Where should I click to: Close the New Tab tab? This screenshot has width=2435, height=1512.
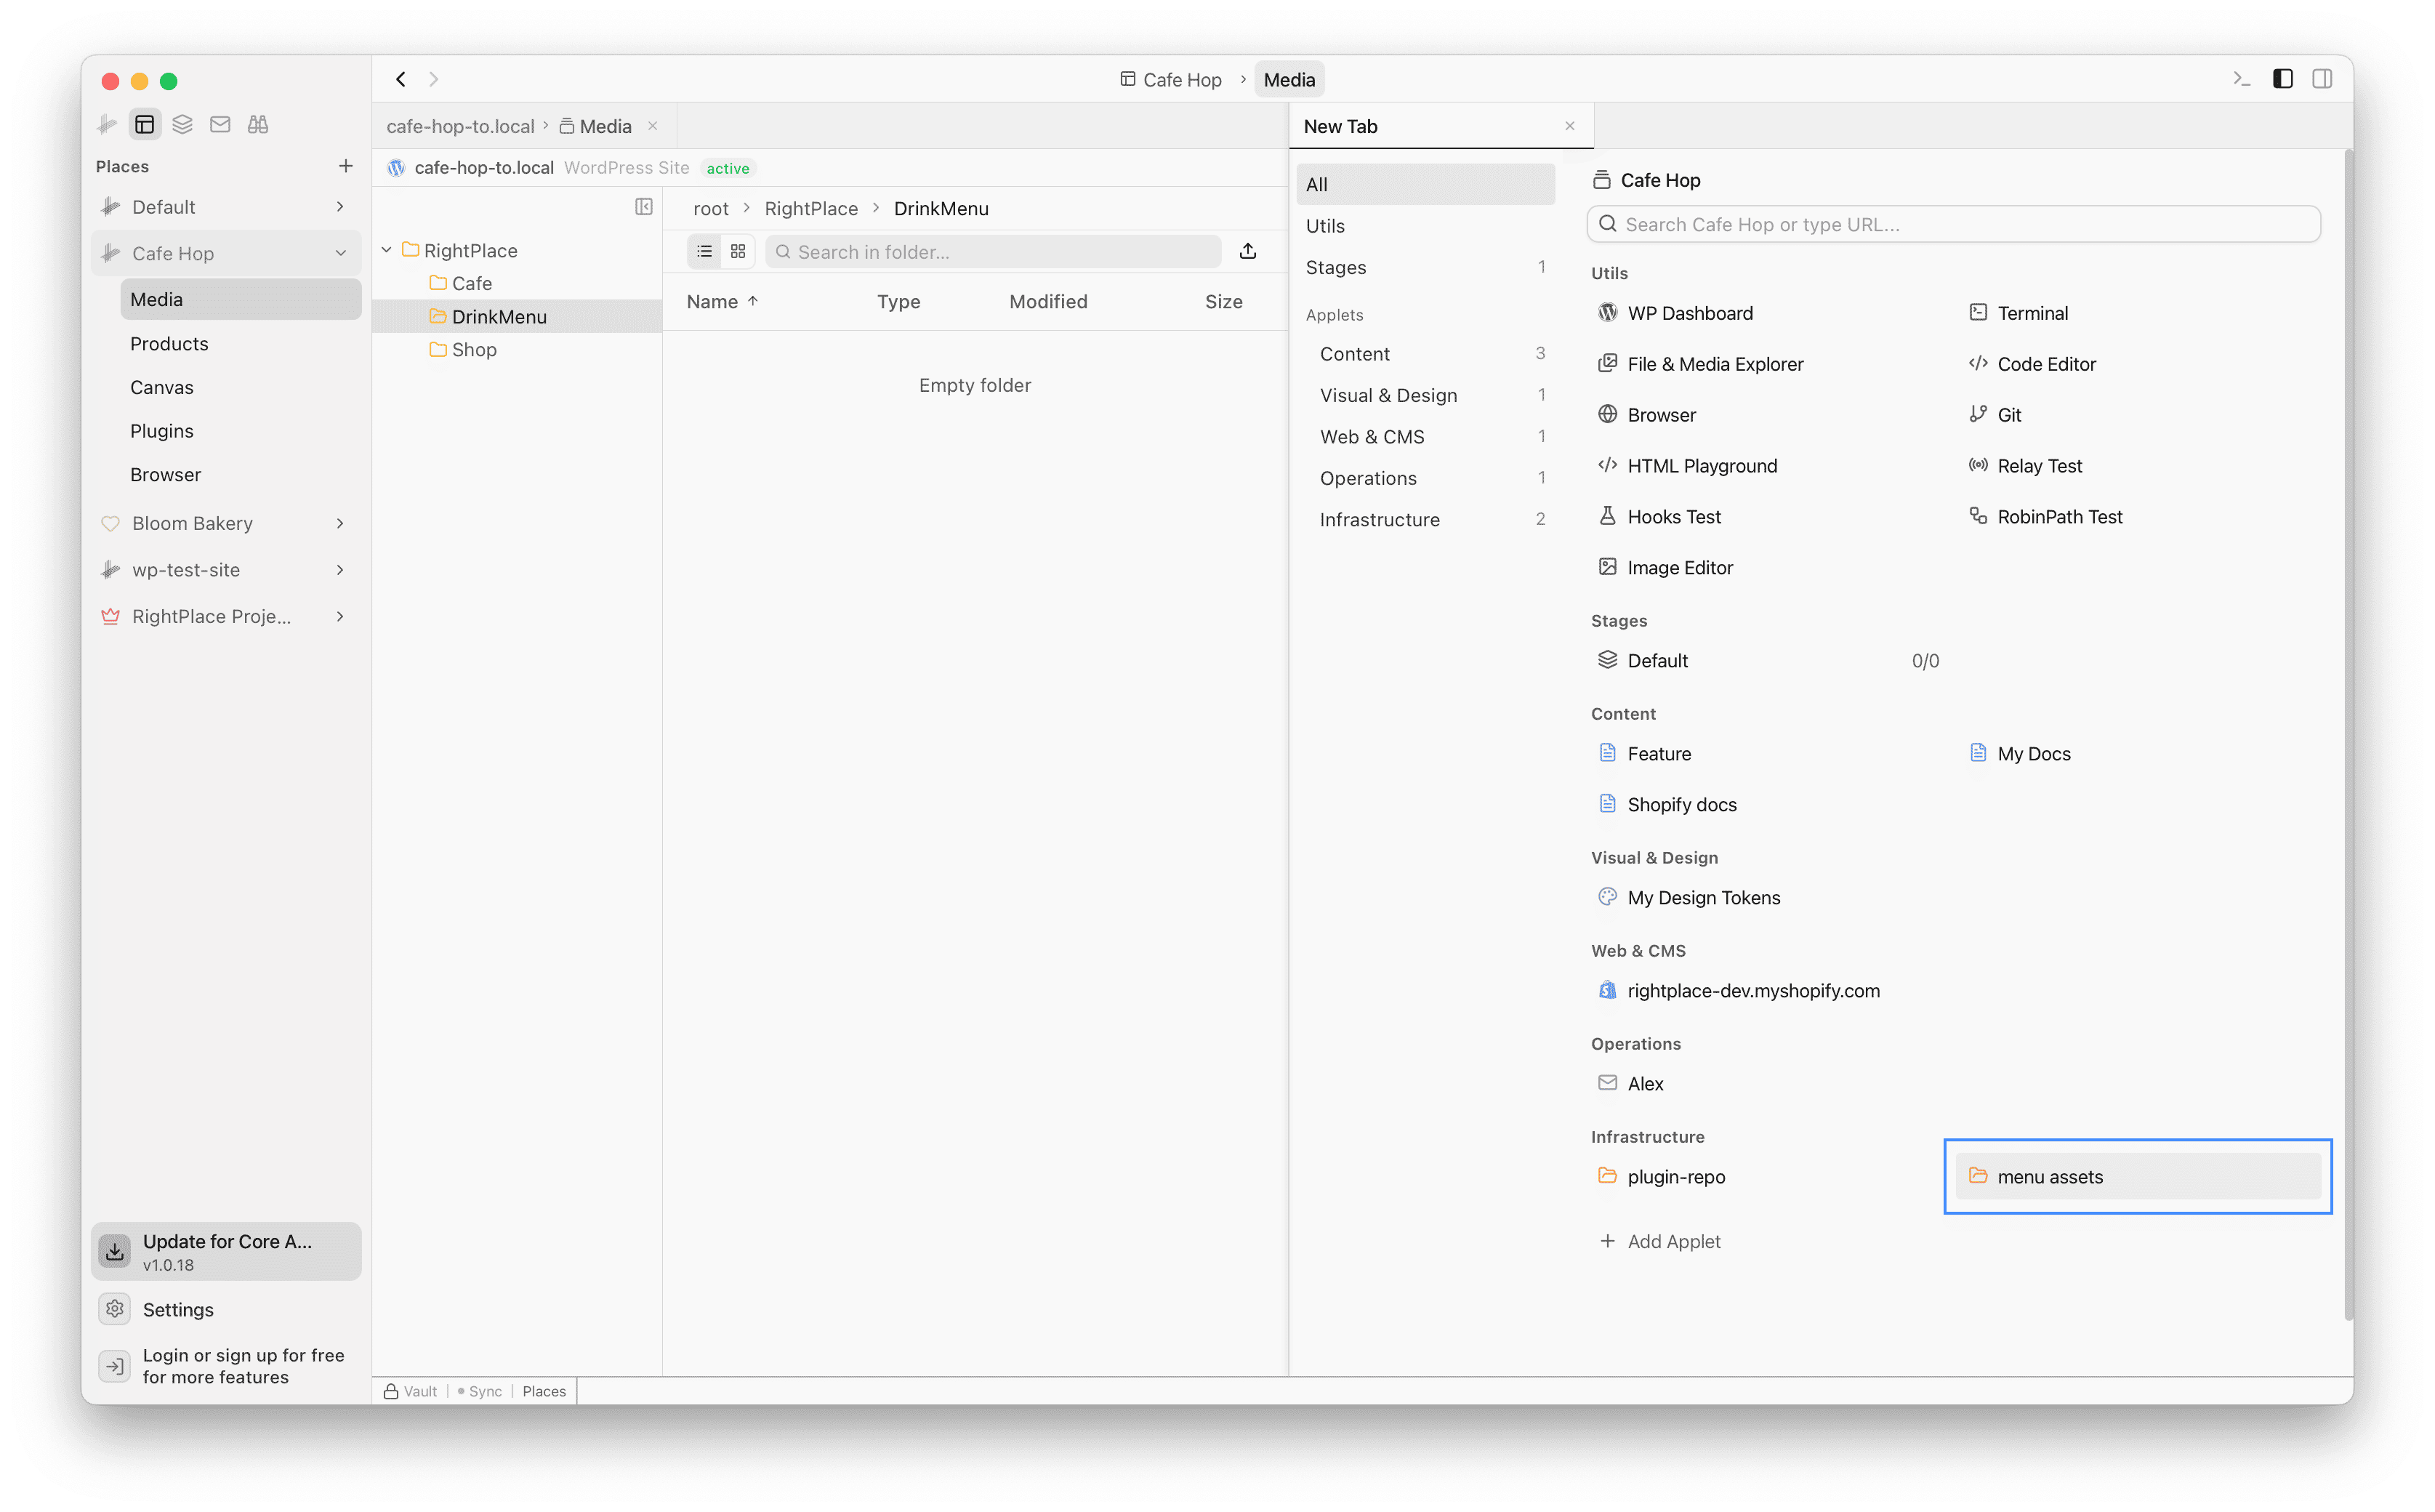(1570, 126)
